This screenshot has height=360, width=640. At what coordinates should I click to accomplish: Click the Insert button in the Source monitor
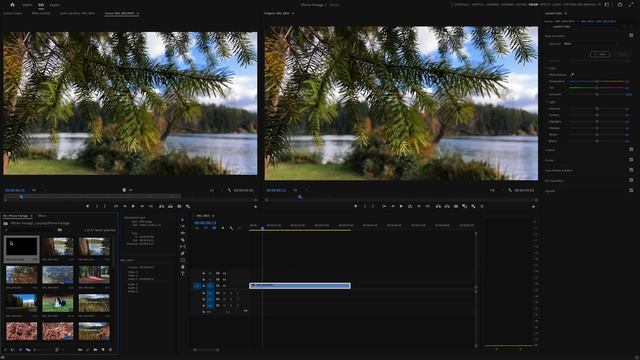tap(162, 207)
